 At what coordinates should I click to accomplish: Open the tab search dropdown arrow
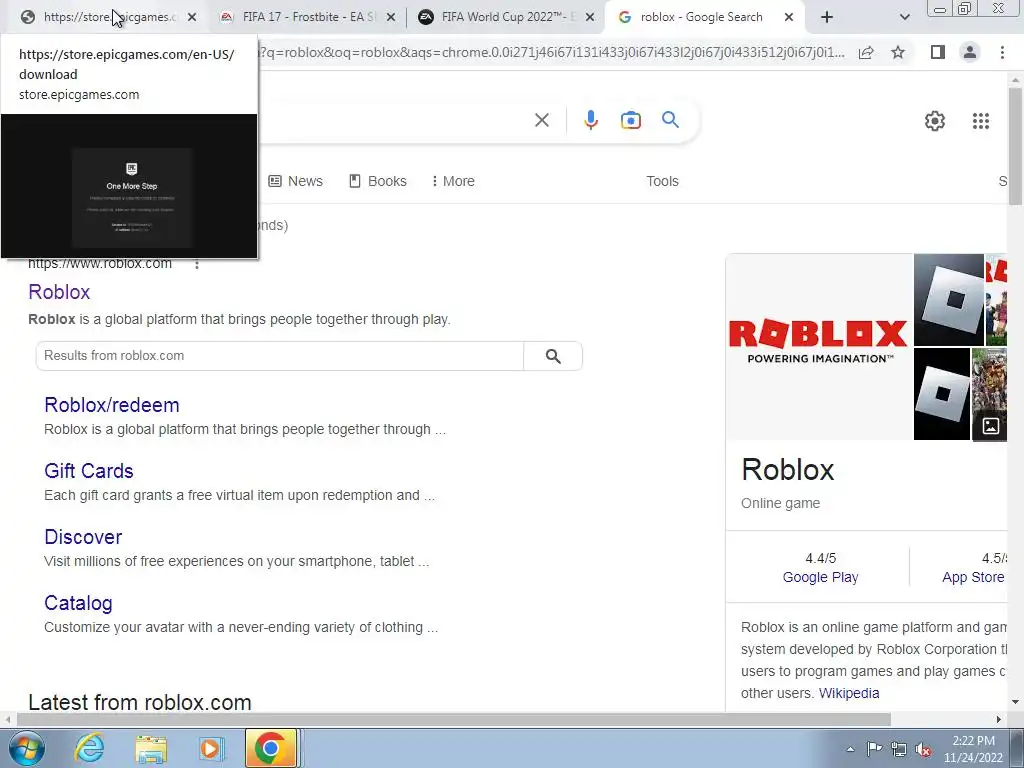pyautogui.click(x=904, y=18)
